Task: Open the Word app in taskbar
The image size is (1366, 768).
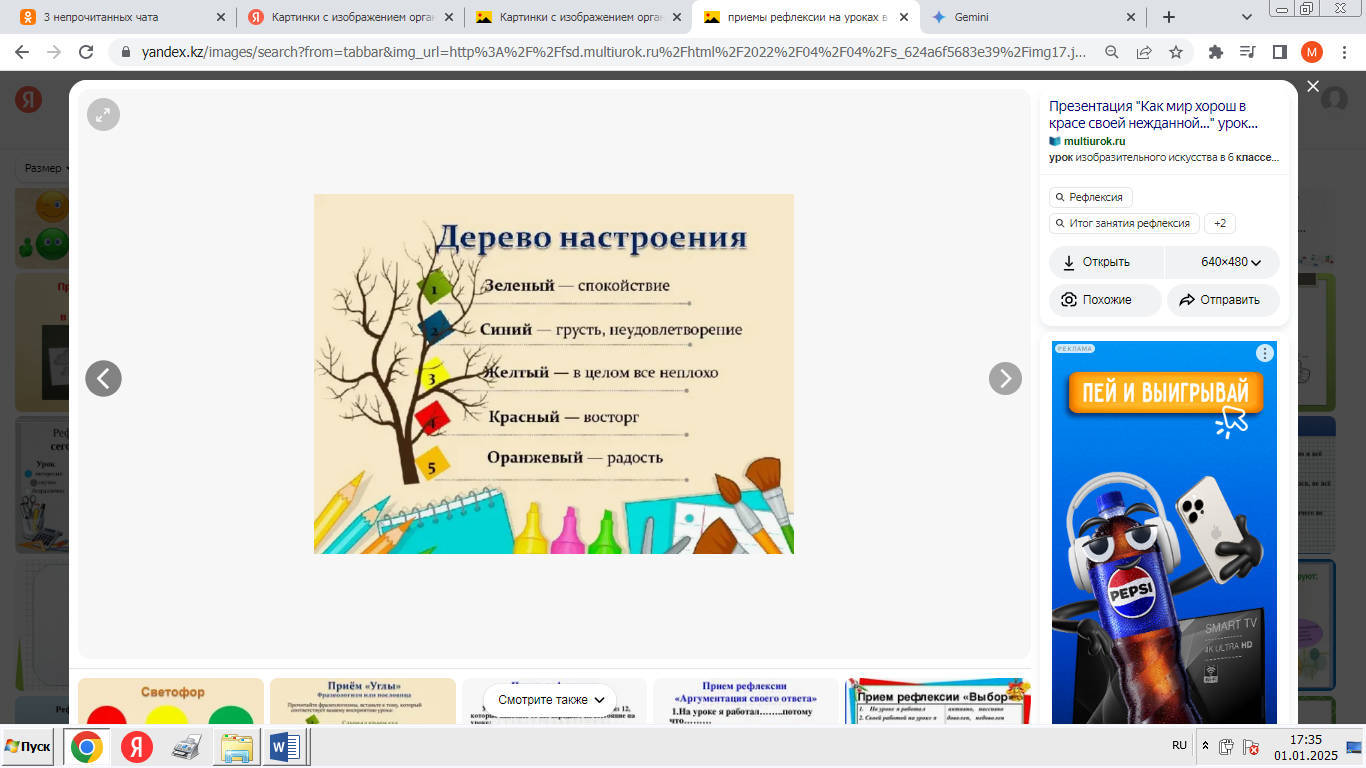Action: click(285, 747)
